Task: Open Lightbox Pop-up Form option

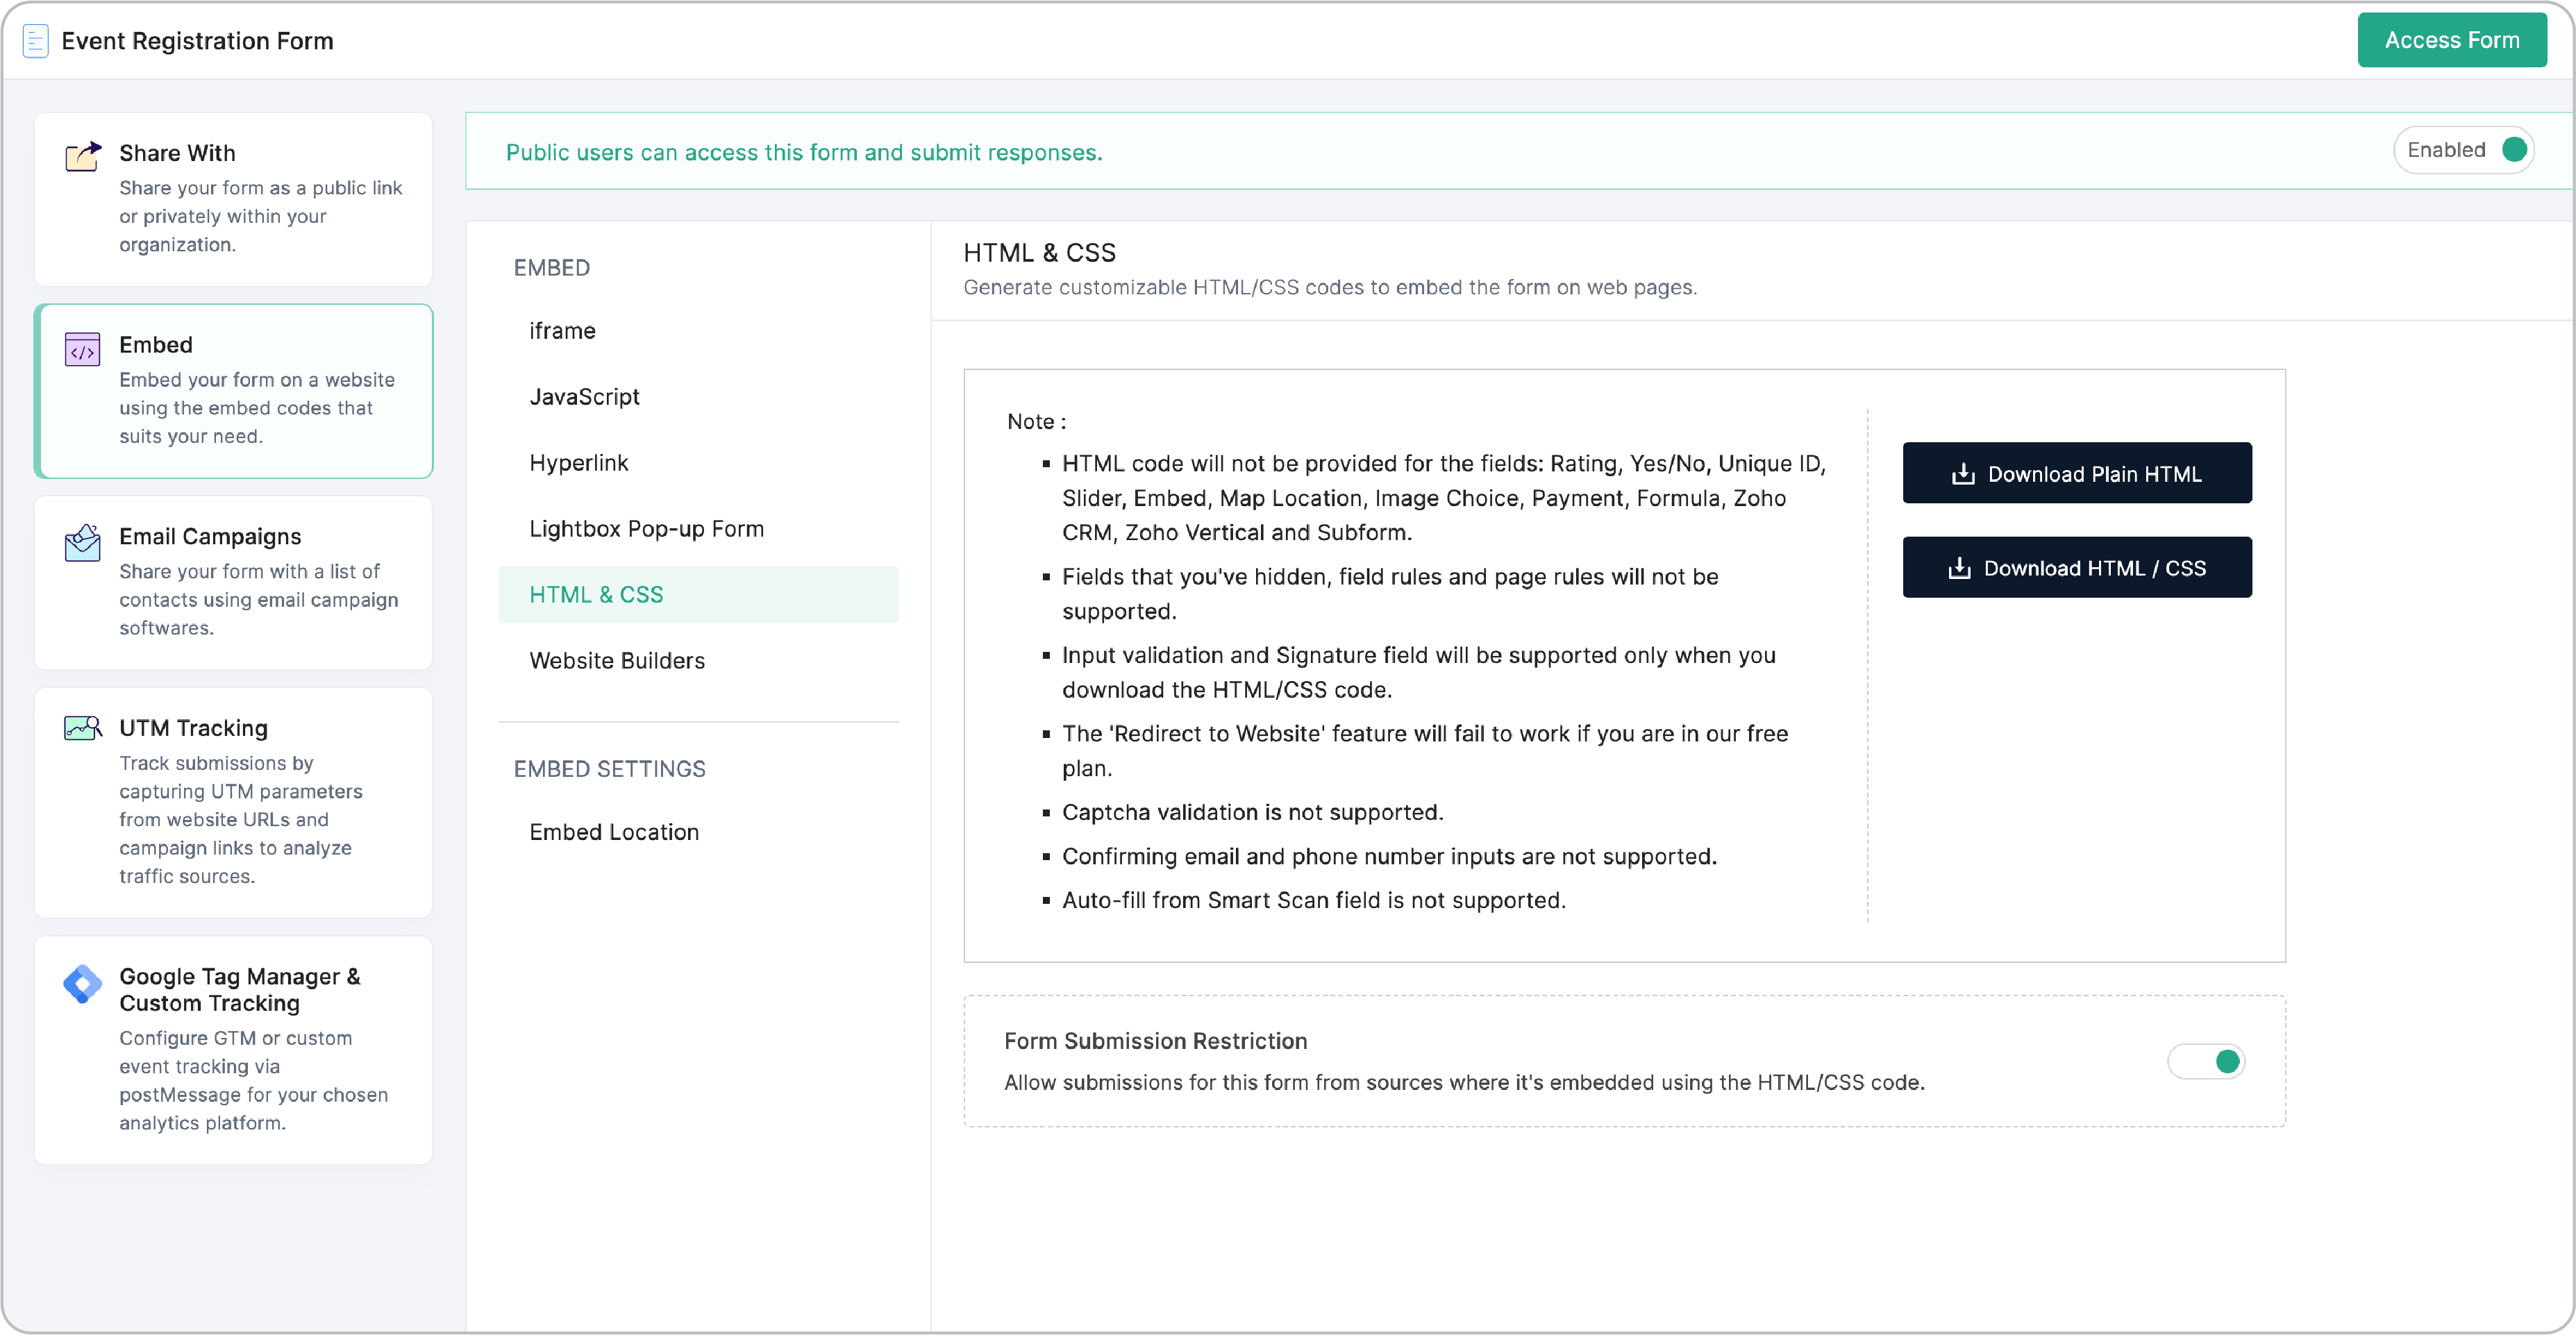Action: [646, 529]
